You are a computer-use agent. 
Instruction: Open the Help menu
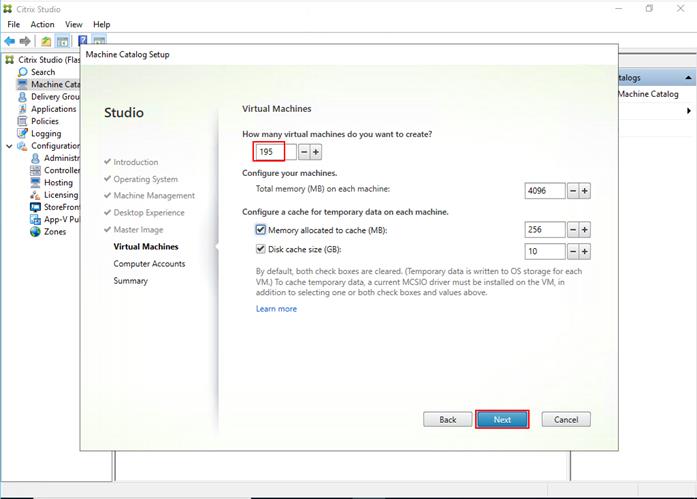pyautogui.click(x=101, y=24)
